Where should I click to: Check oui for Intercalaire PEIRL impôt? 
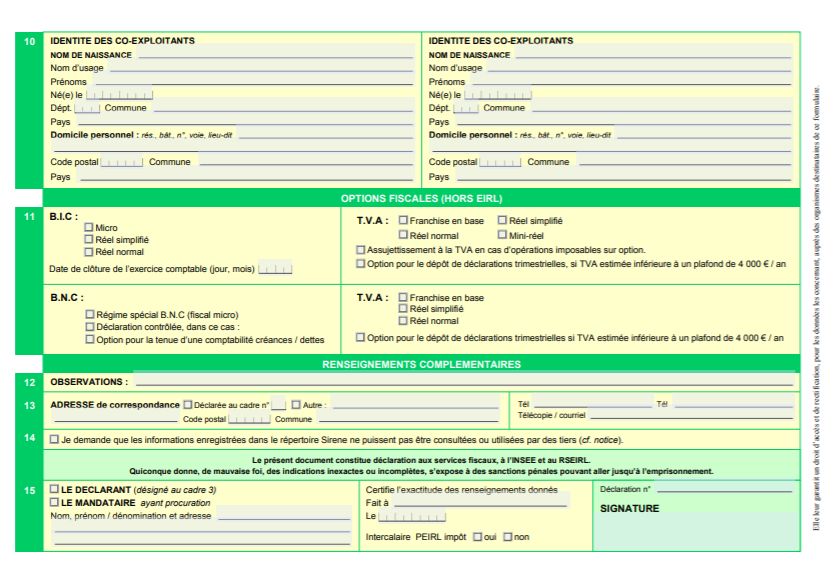[x=477, y=537]
